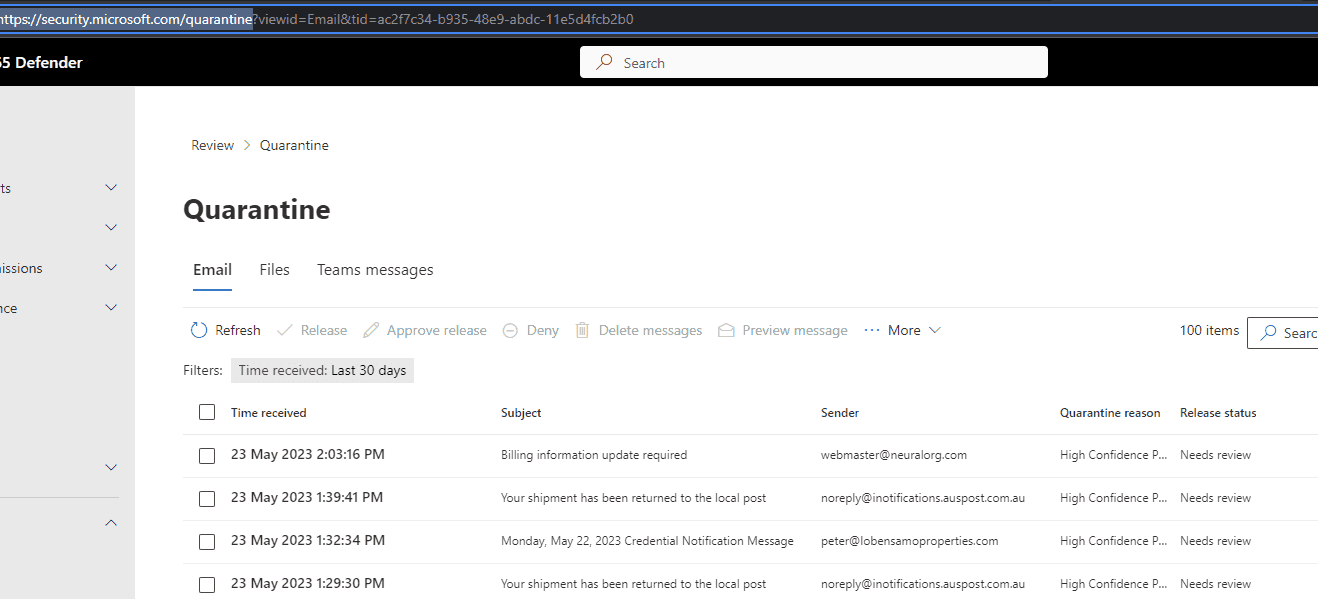The height and width of the screenshot is (599, 1318).
Task: Click the Deny circle icon
Action: tap(510, 330)
